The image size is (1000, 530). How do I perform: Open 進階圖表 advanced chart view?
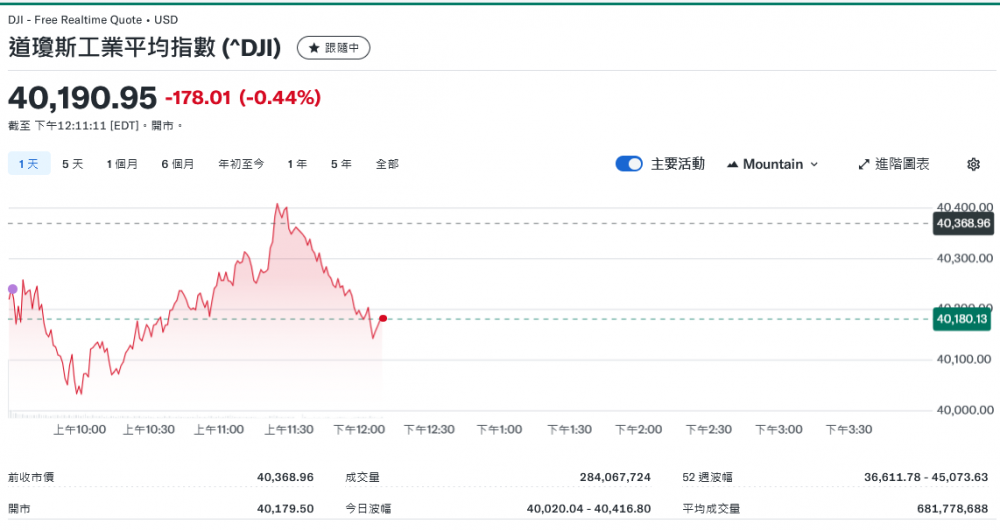point(894,164)
